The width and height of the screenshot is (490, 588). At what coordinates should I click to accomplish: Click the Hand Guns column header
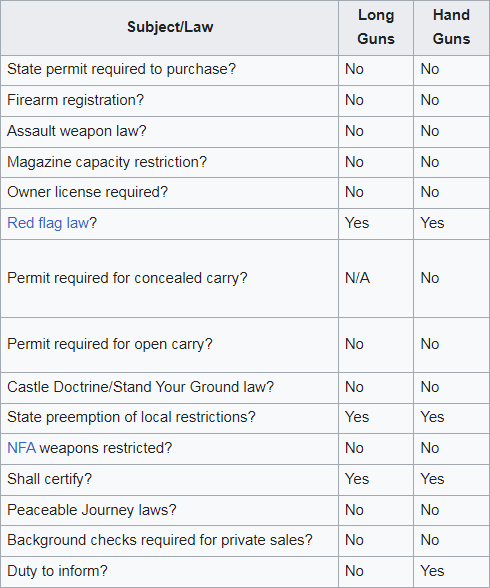pos(451,27)
